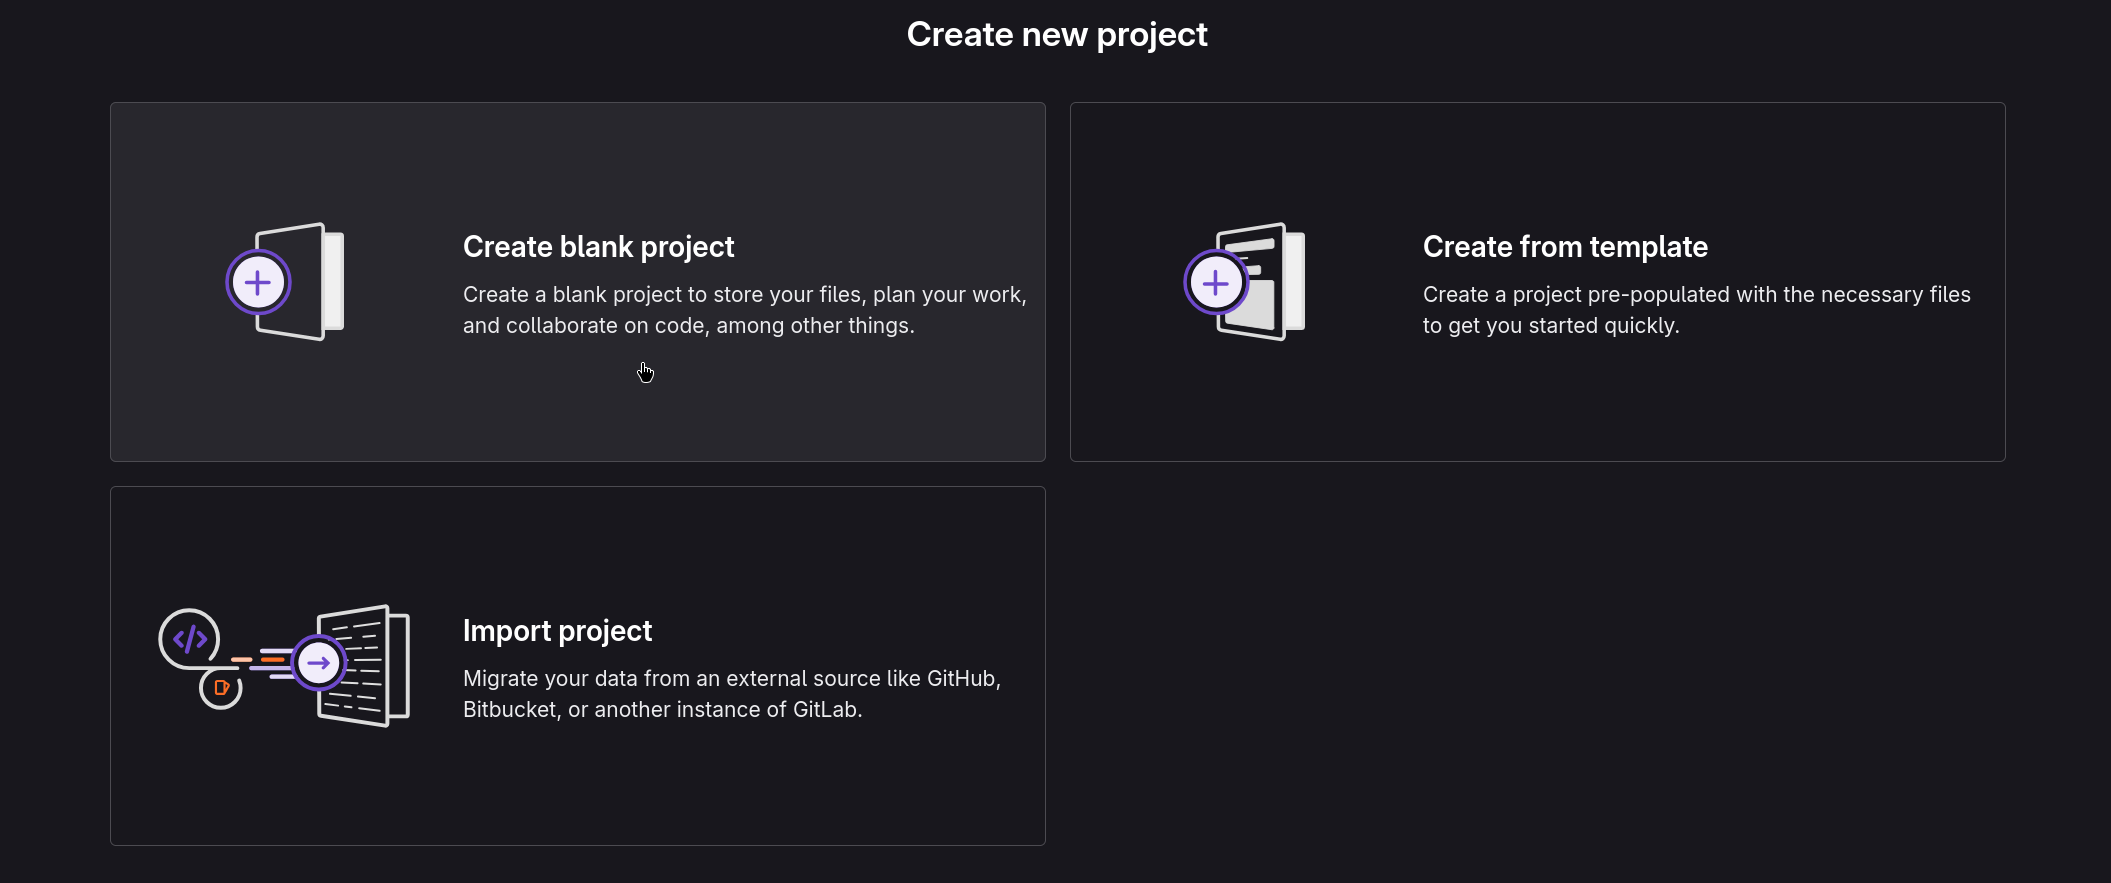Screen dimensions: 2111x883
Task: Select the highlighted Create blank project card
Action: pos(578,410)
